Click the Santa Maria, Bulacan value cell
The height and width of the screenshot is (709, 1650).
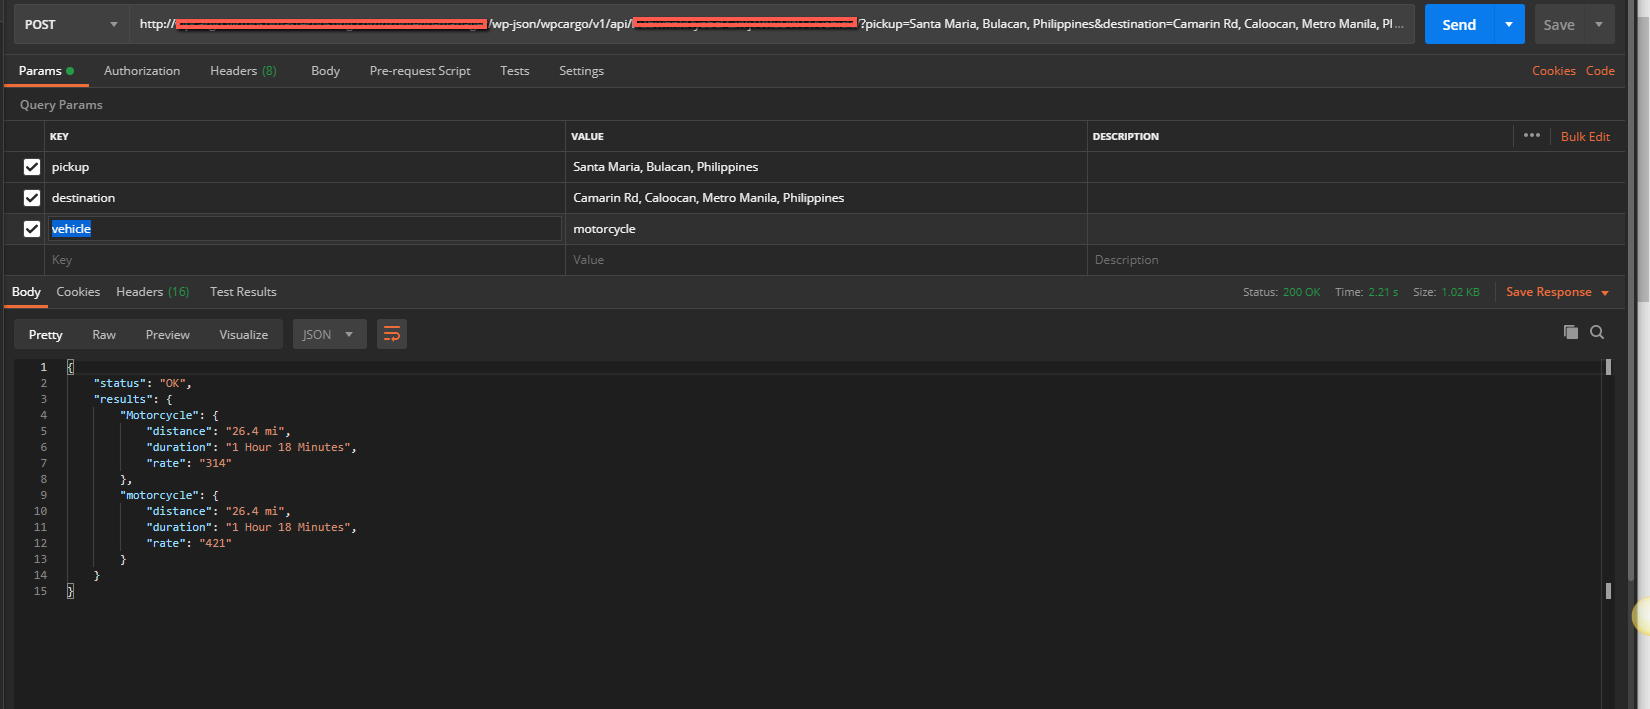(x=826, y=167)
